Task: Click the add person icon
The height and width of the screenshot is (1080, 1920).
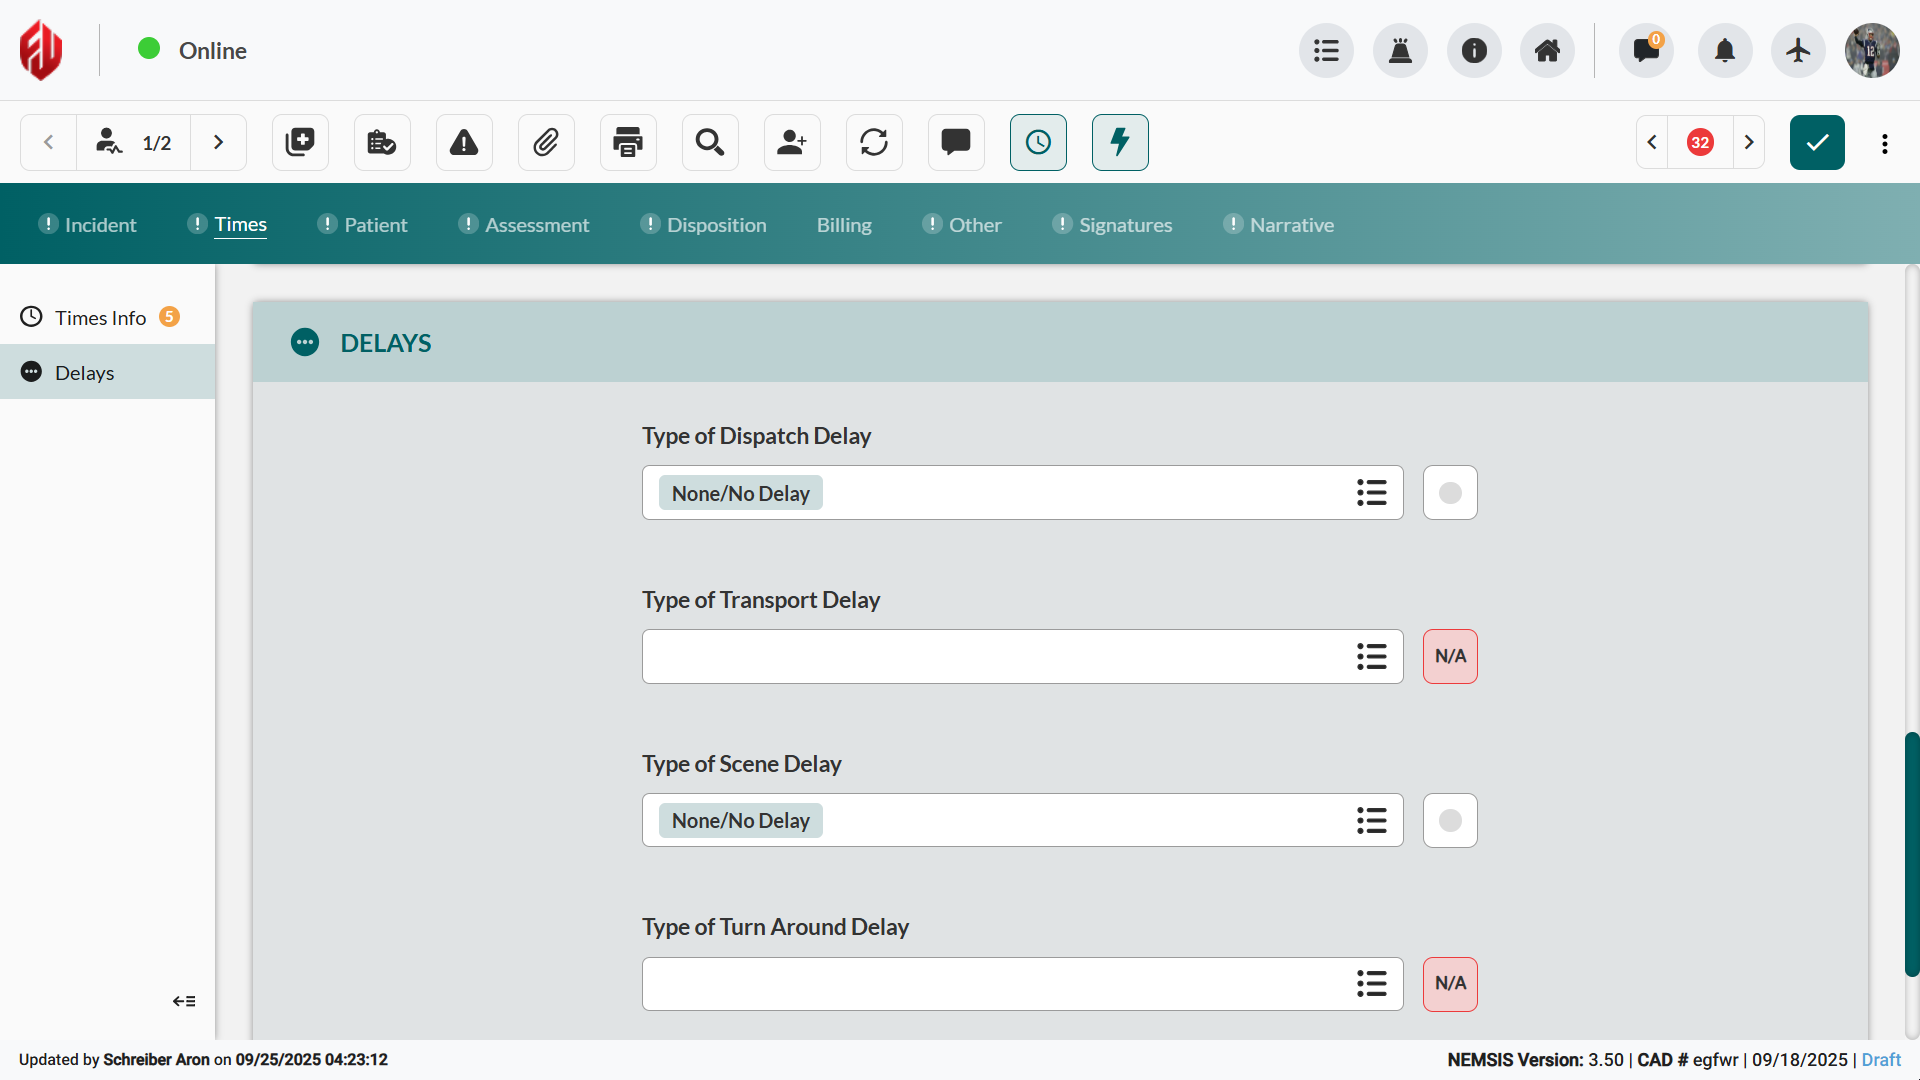Action: click(792, 142)
